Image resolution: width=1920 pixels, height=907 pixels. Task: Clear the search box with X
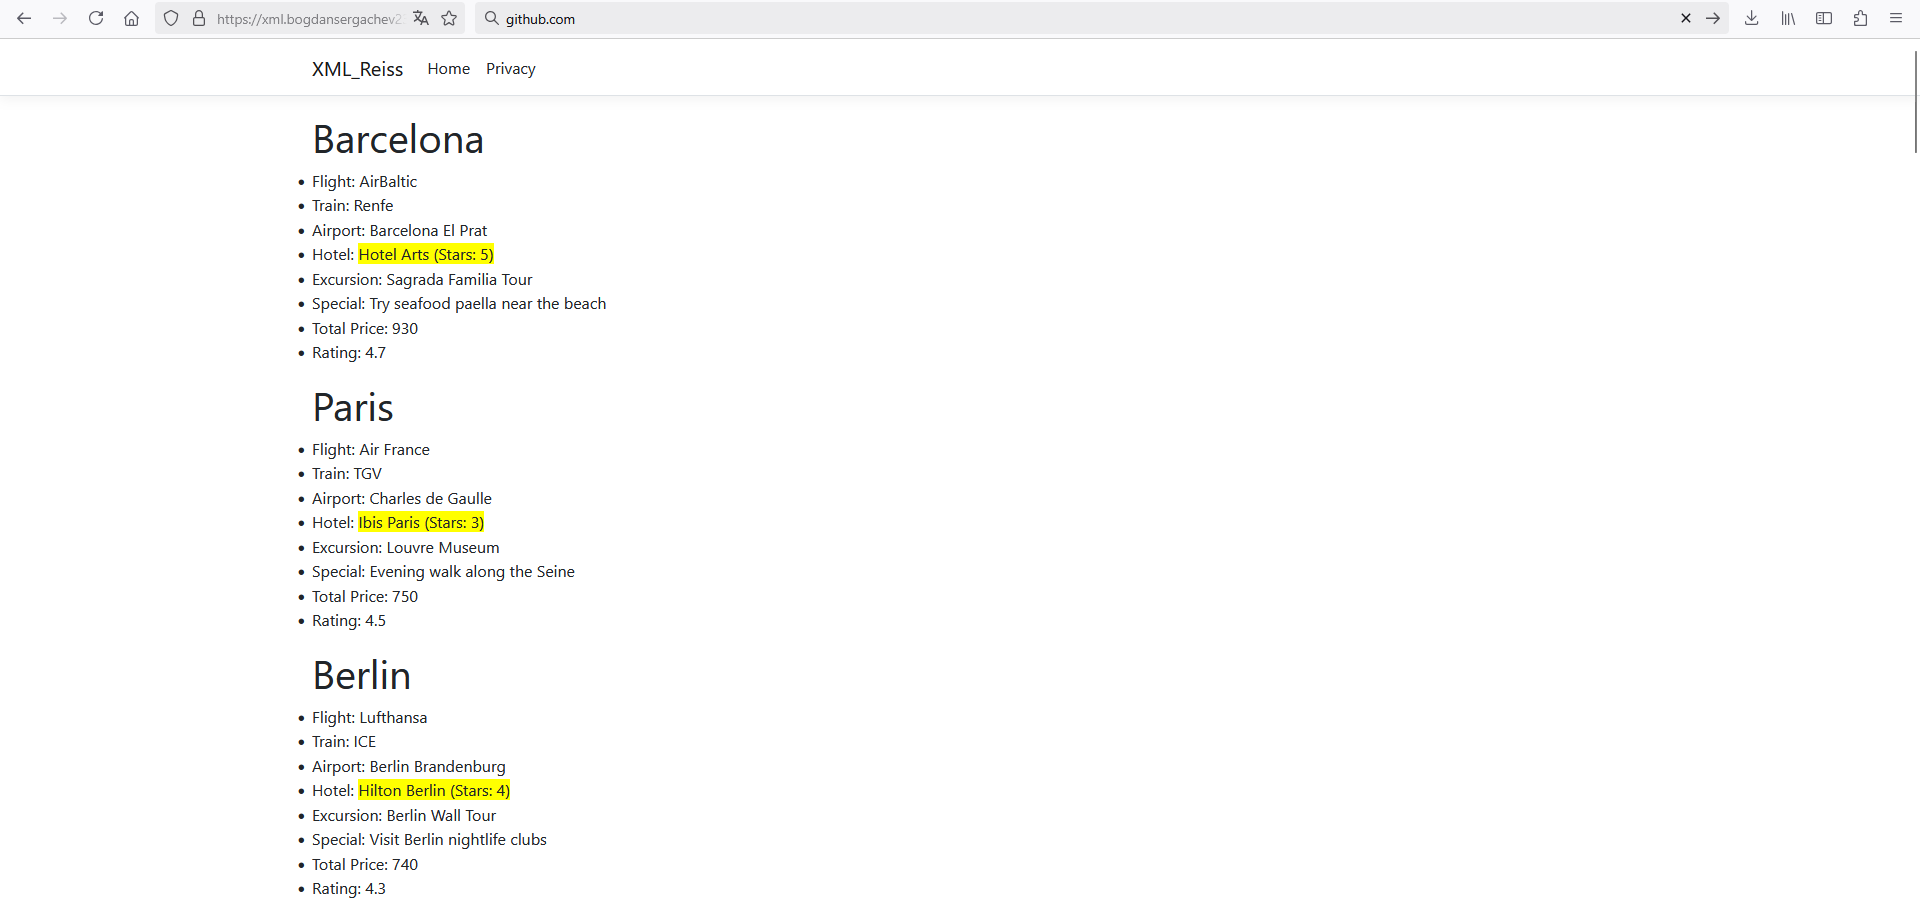(1686, 19)
